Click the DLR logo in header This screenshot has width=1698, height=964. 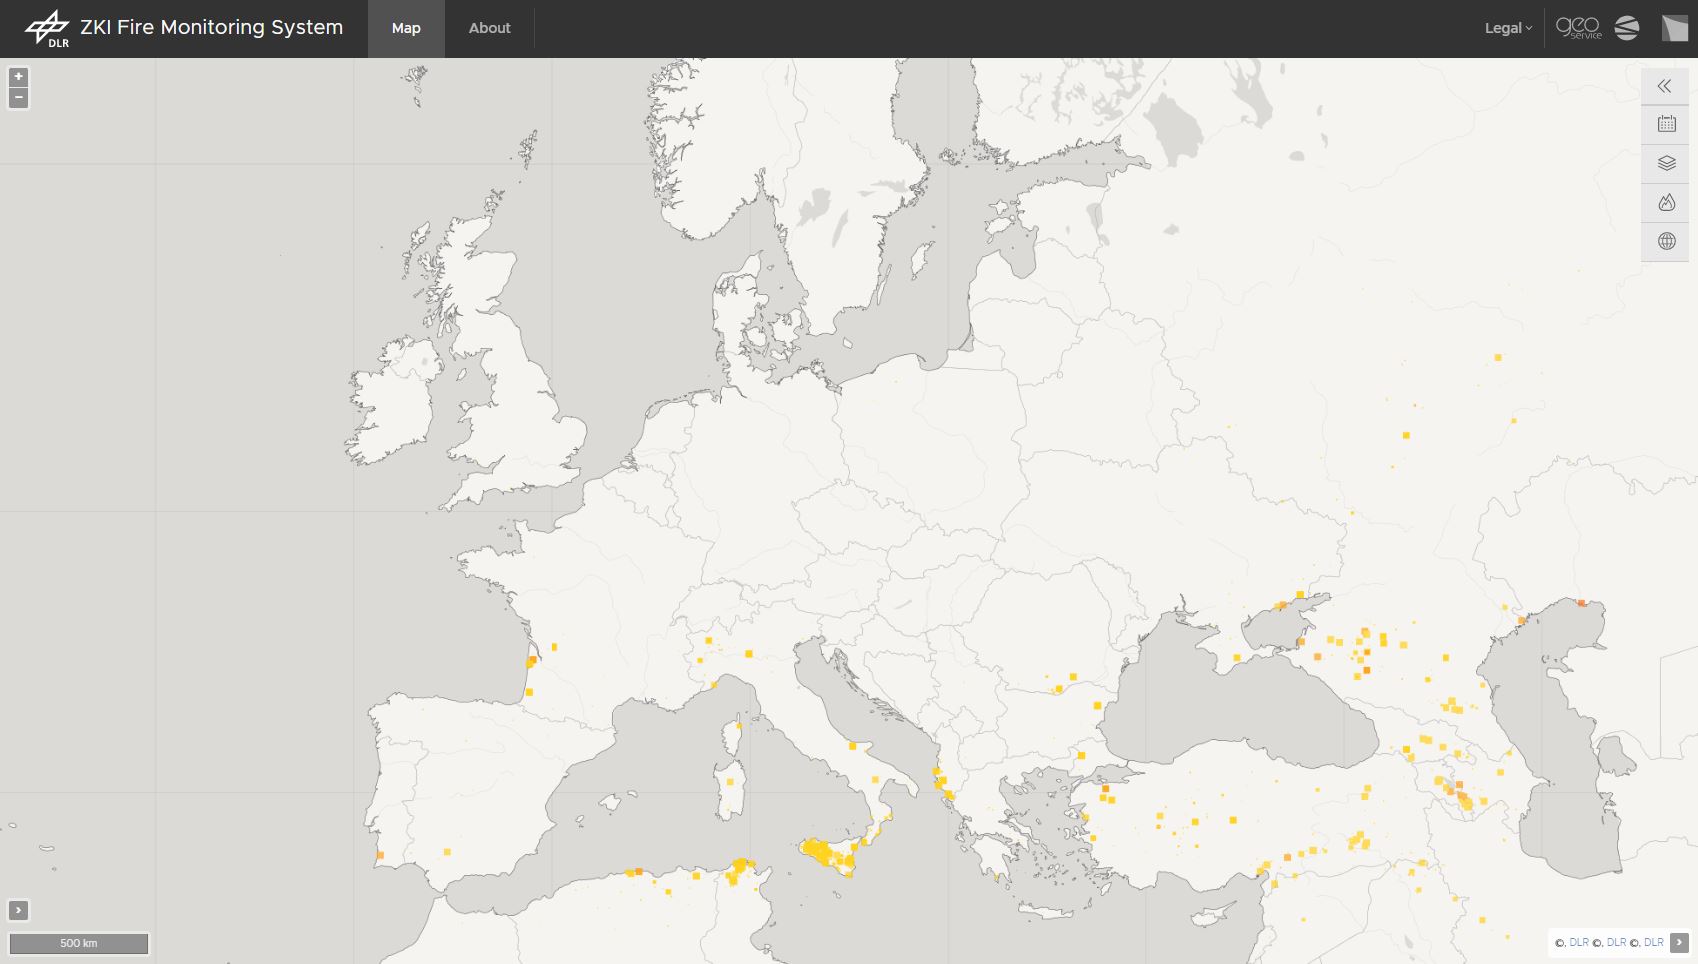[x=47, y=29]
